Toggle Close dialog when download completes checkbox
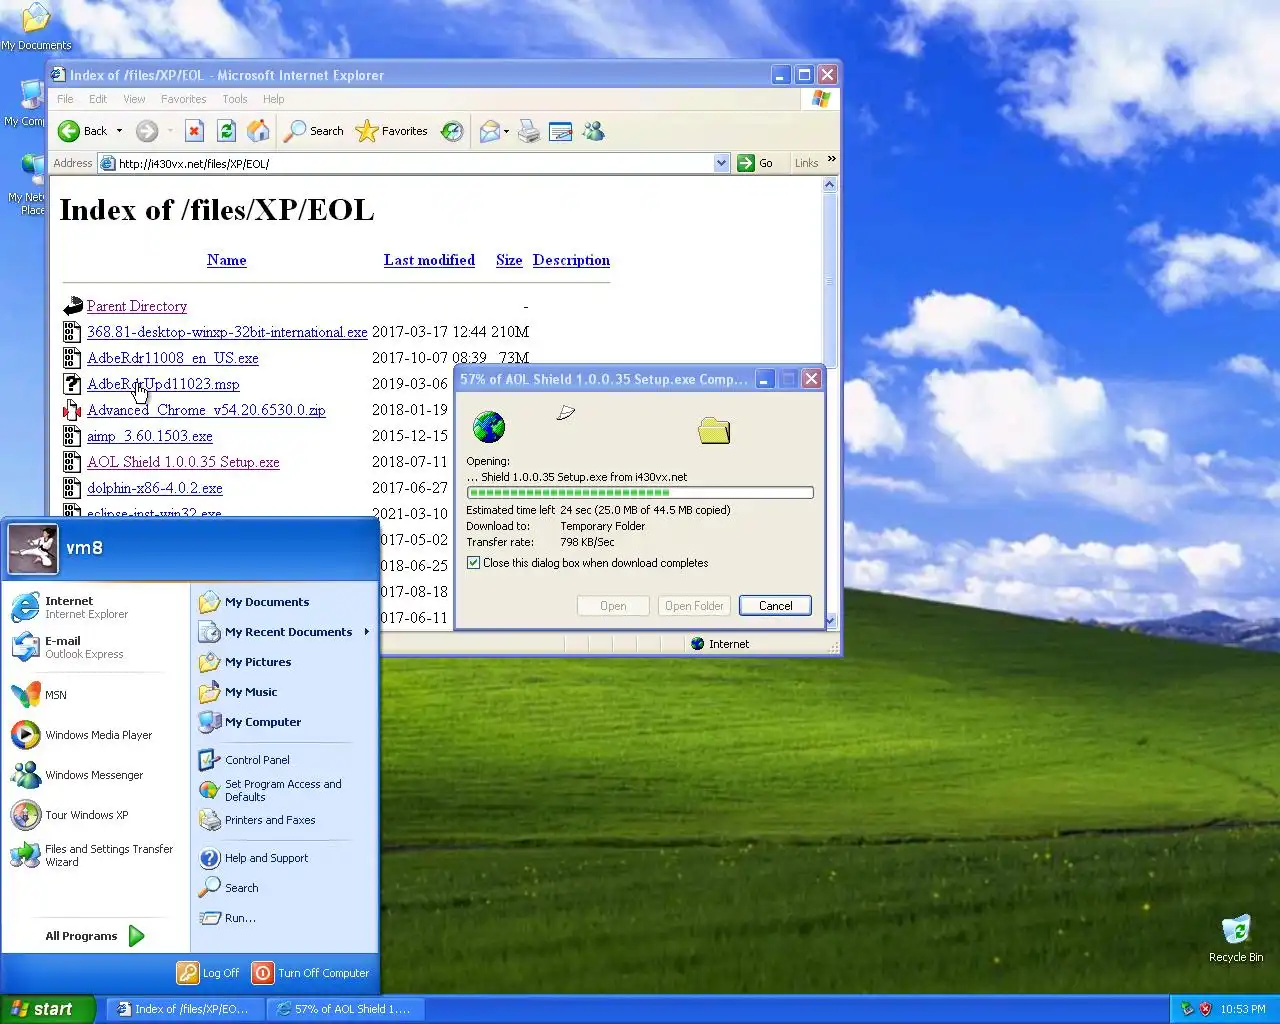 click(474, 563)
